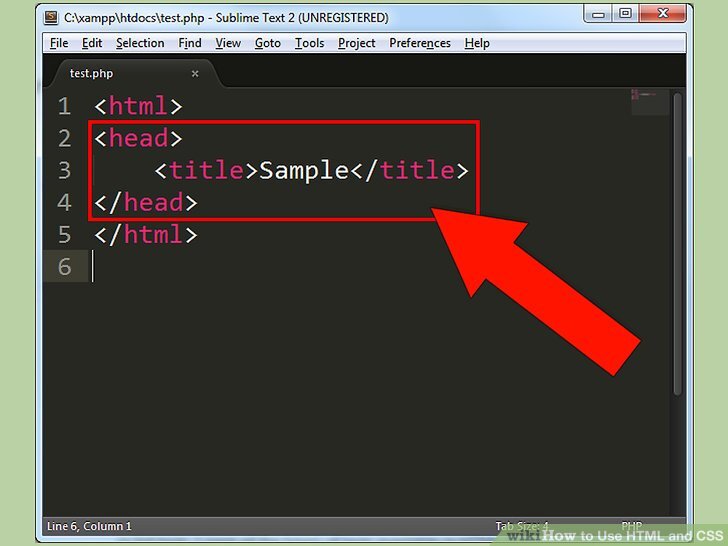Close the Sublime Text window
728x546 pixels.
tap(663, 13)
